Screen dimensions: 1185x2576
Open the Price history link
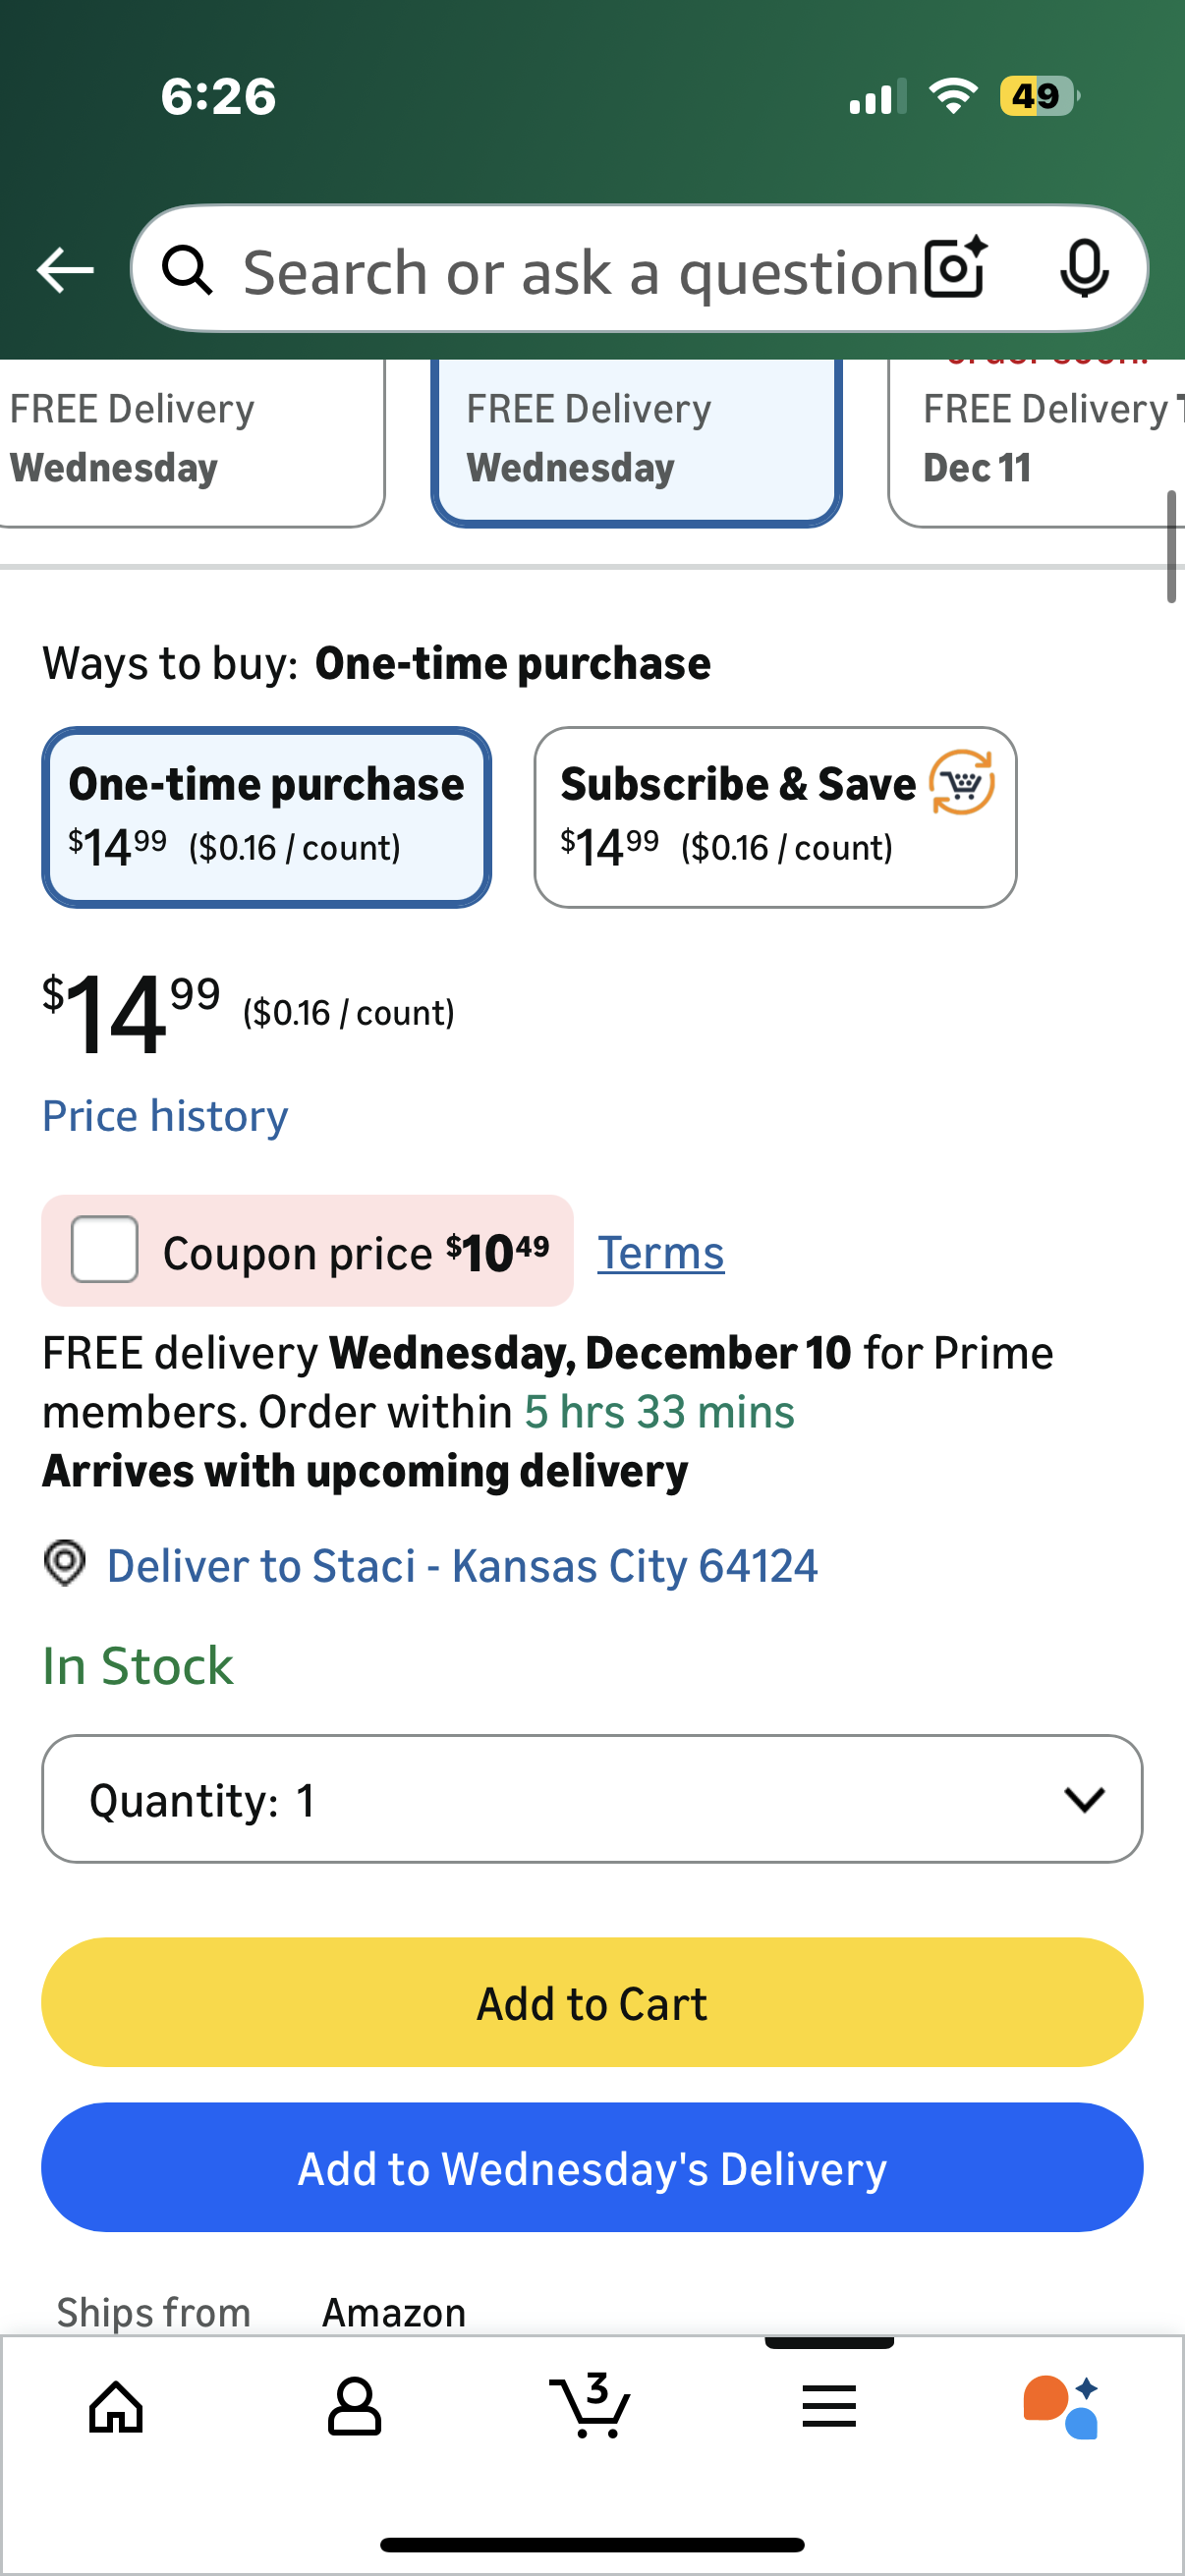[165, 1115]
